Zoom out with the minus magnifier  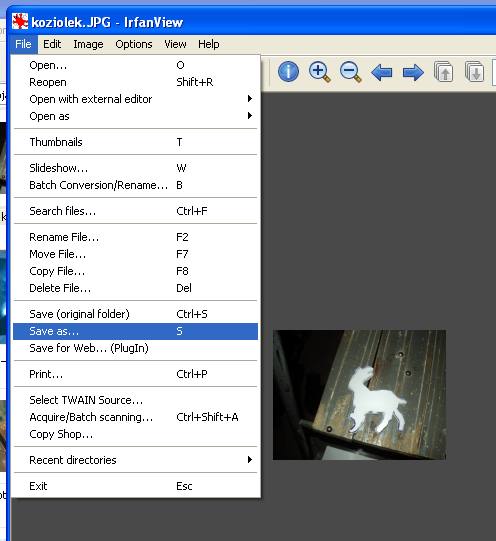pos(350,72)
